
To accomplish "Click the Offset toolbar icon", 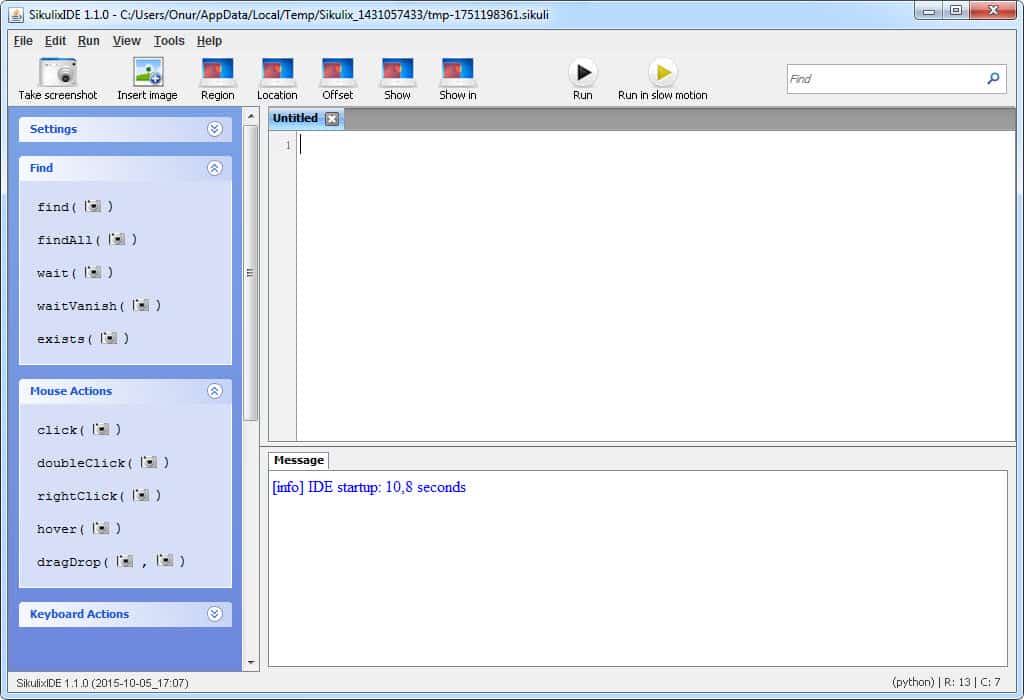I will click(x=337, y=73).
